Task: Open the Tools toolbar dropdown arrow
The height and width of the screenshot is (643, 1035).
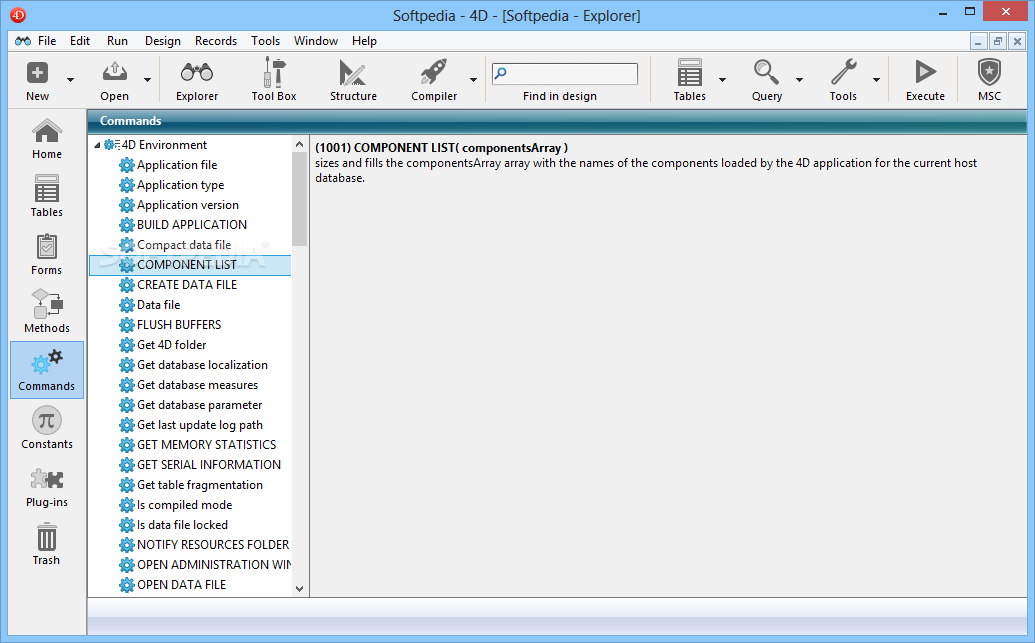Action: pos(877,80)
